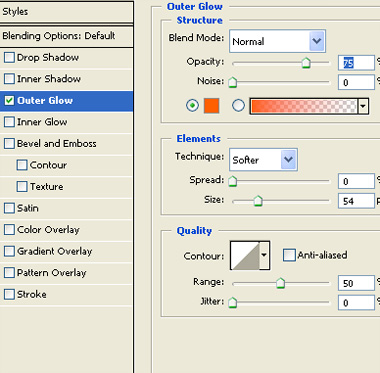Click the orange glow color swatch
The height and width of the screenshot is (373, 380).
[x=211, y=106]
